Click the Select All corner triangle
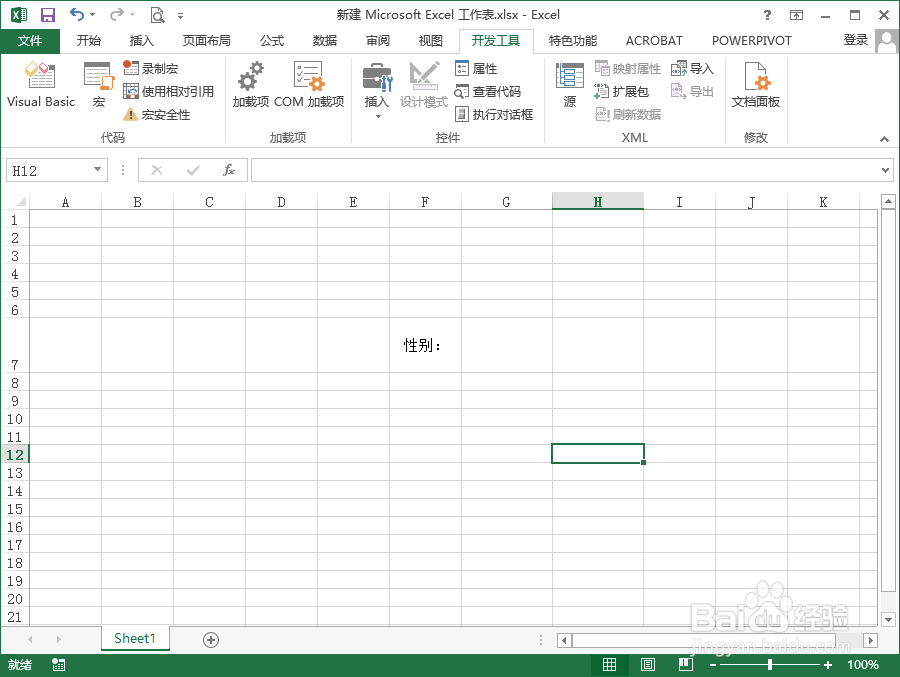The width and height of the screenshot is (900, 677). pyautogui.click(x=21, y=201)
